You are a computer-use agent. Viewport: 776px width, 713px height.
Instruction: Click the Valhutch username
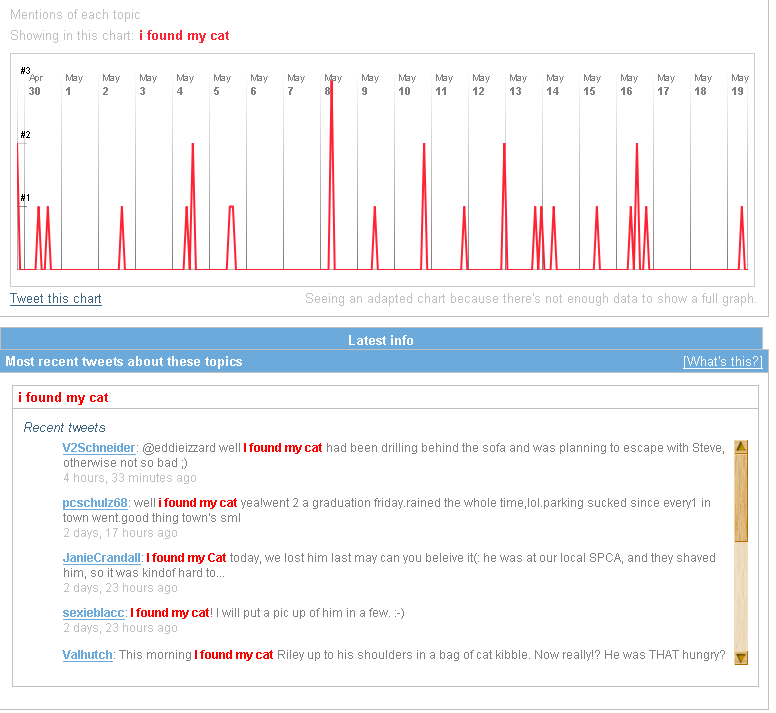point(87,655)
